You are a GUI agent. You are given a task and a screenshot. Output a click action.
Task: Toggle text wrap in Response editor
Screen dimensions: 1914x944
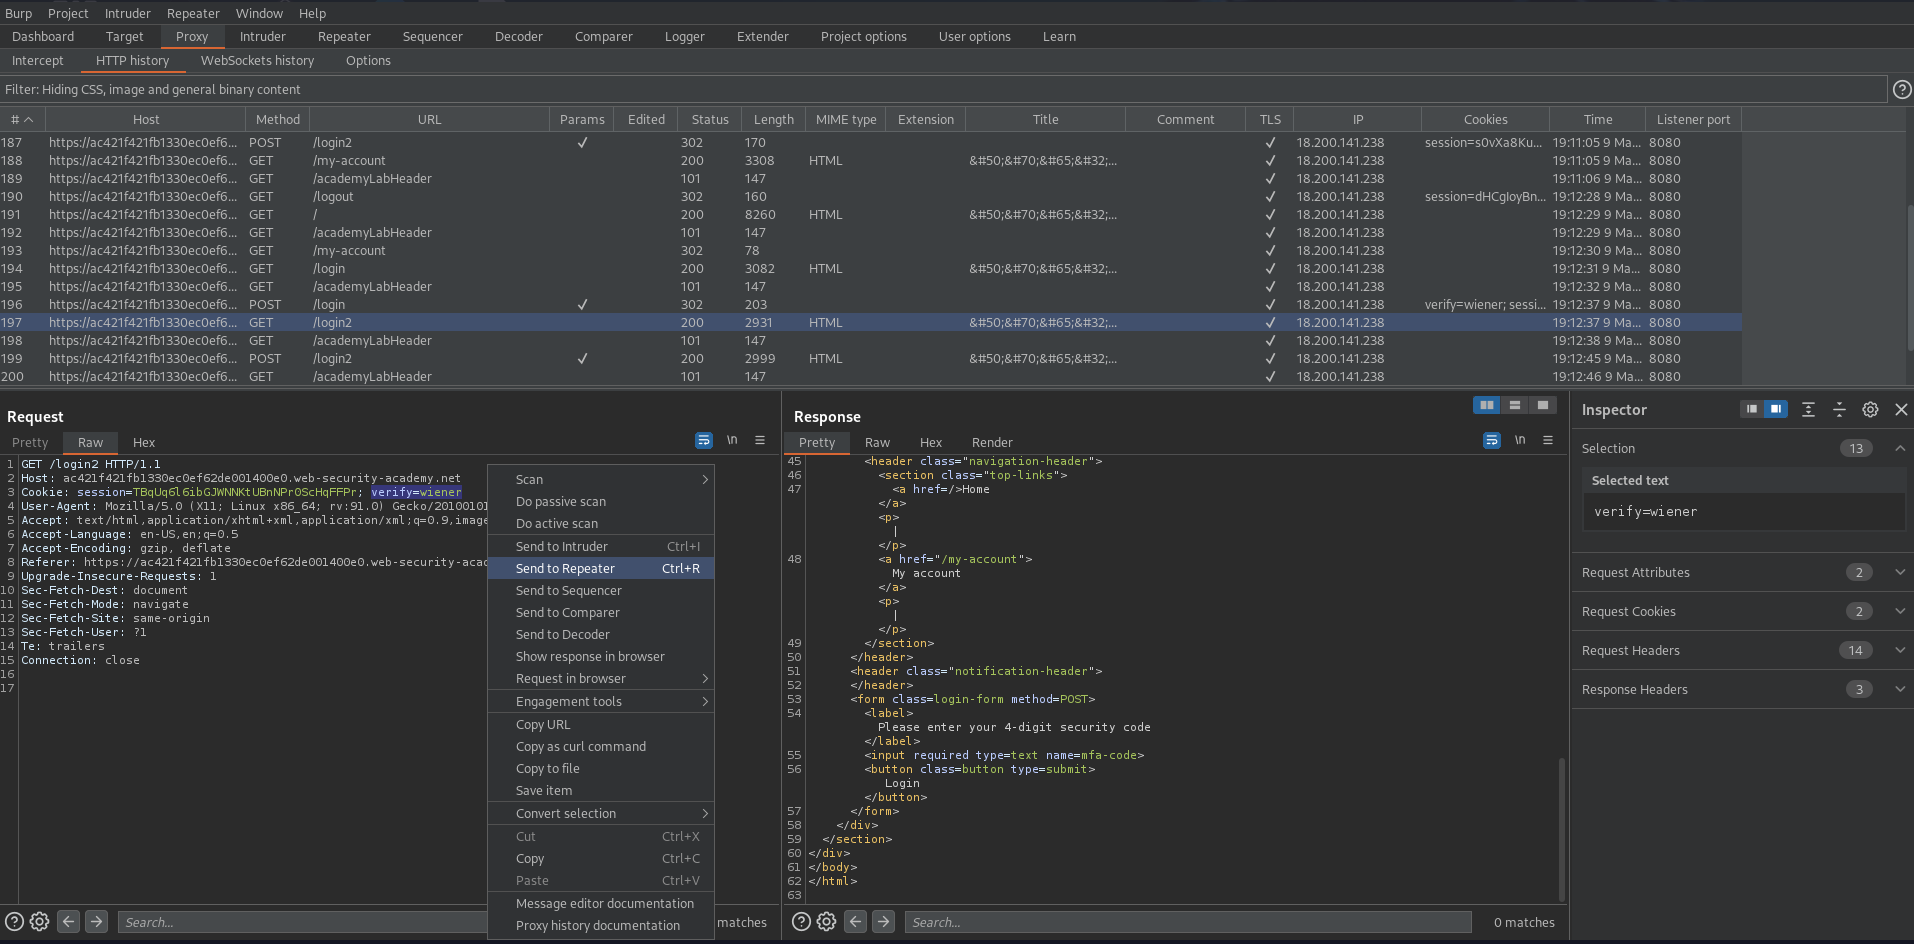[x=1492, y=440]
